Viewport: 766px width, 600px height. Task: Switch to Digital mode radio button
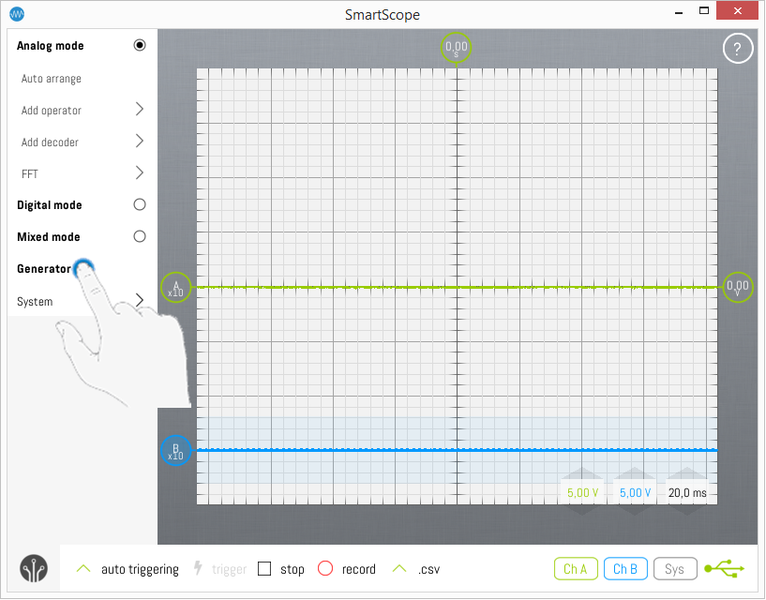pyautogui.click(x=139, y=205)
